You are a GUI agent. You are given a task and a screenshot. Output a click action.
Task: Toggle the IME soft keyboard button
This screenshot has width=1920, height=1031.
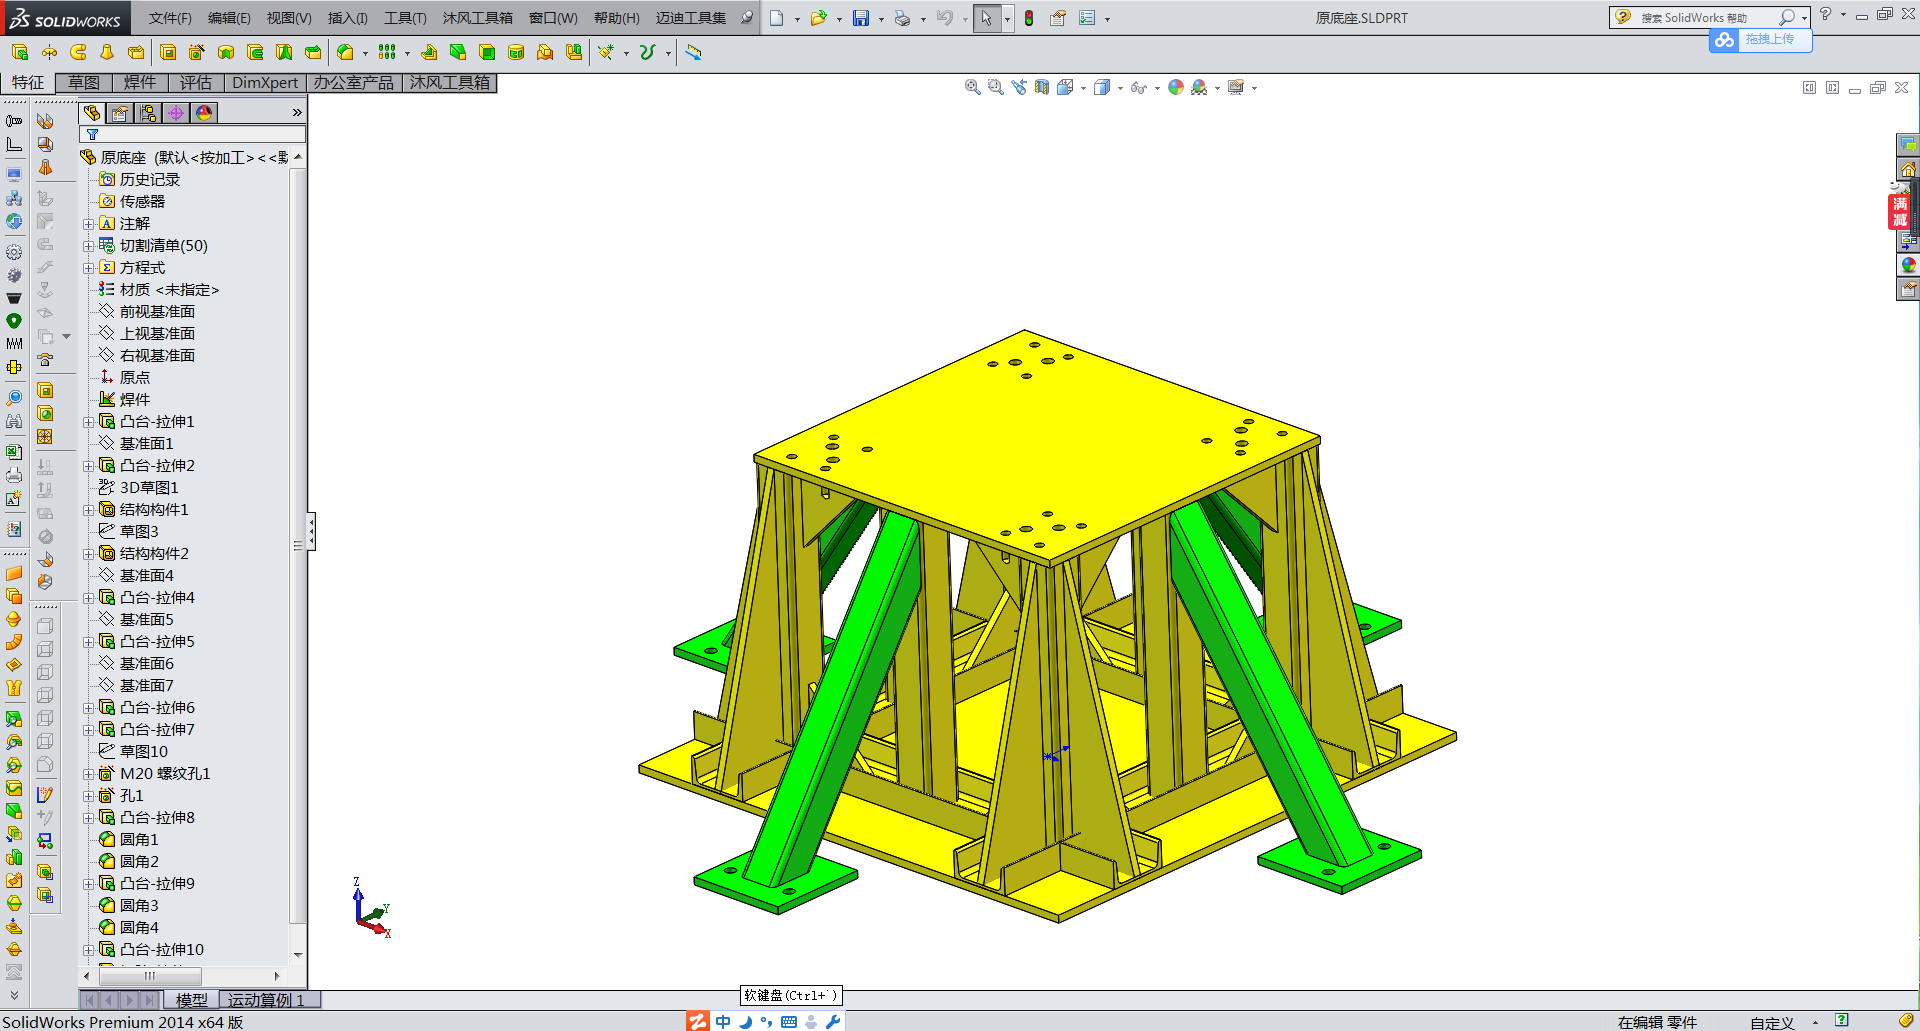[x=789, y=1021]
